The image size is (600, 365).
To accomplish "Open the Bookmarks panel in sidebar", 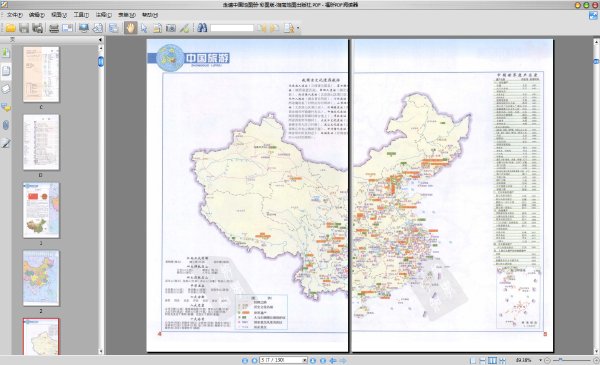I will [6, 53].
